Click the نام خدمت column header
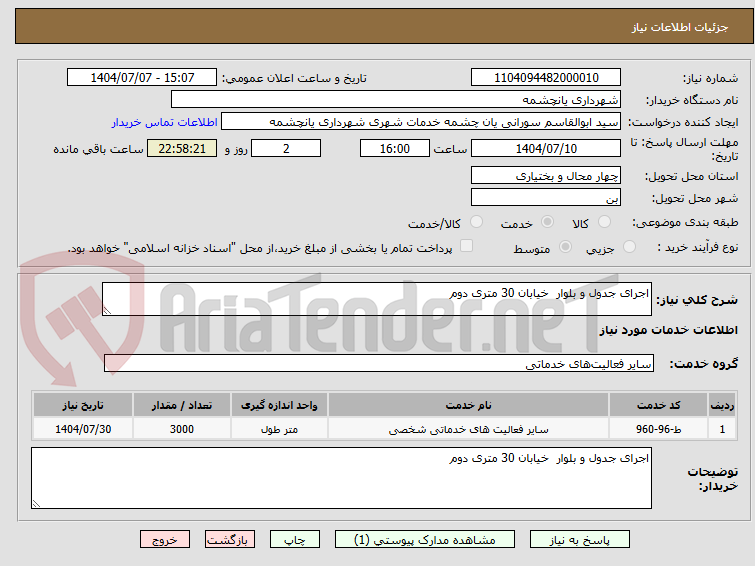 469,405
